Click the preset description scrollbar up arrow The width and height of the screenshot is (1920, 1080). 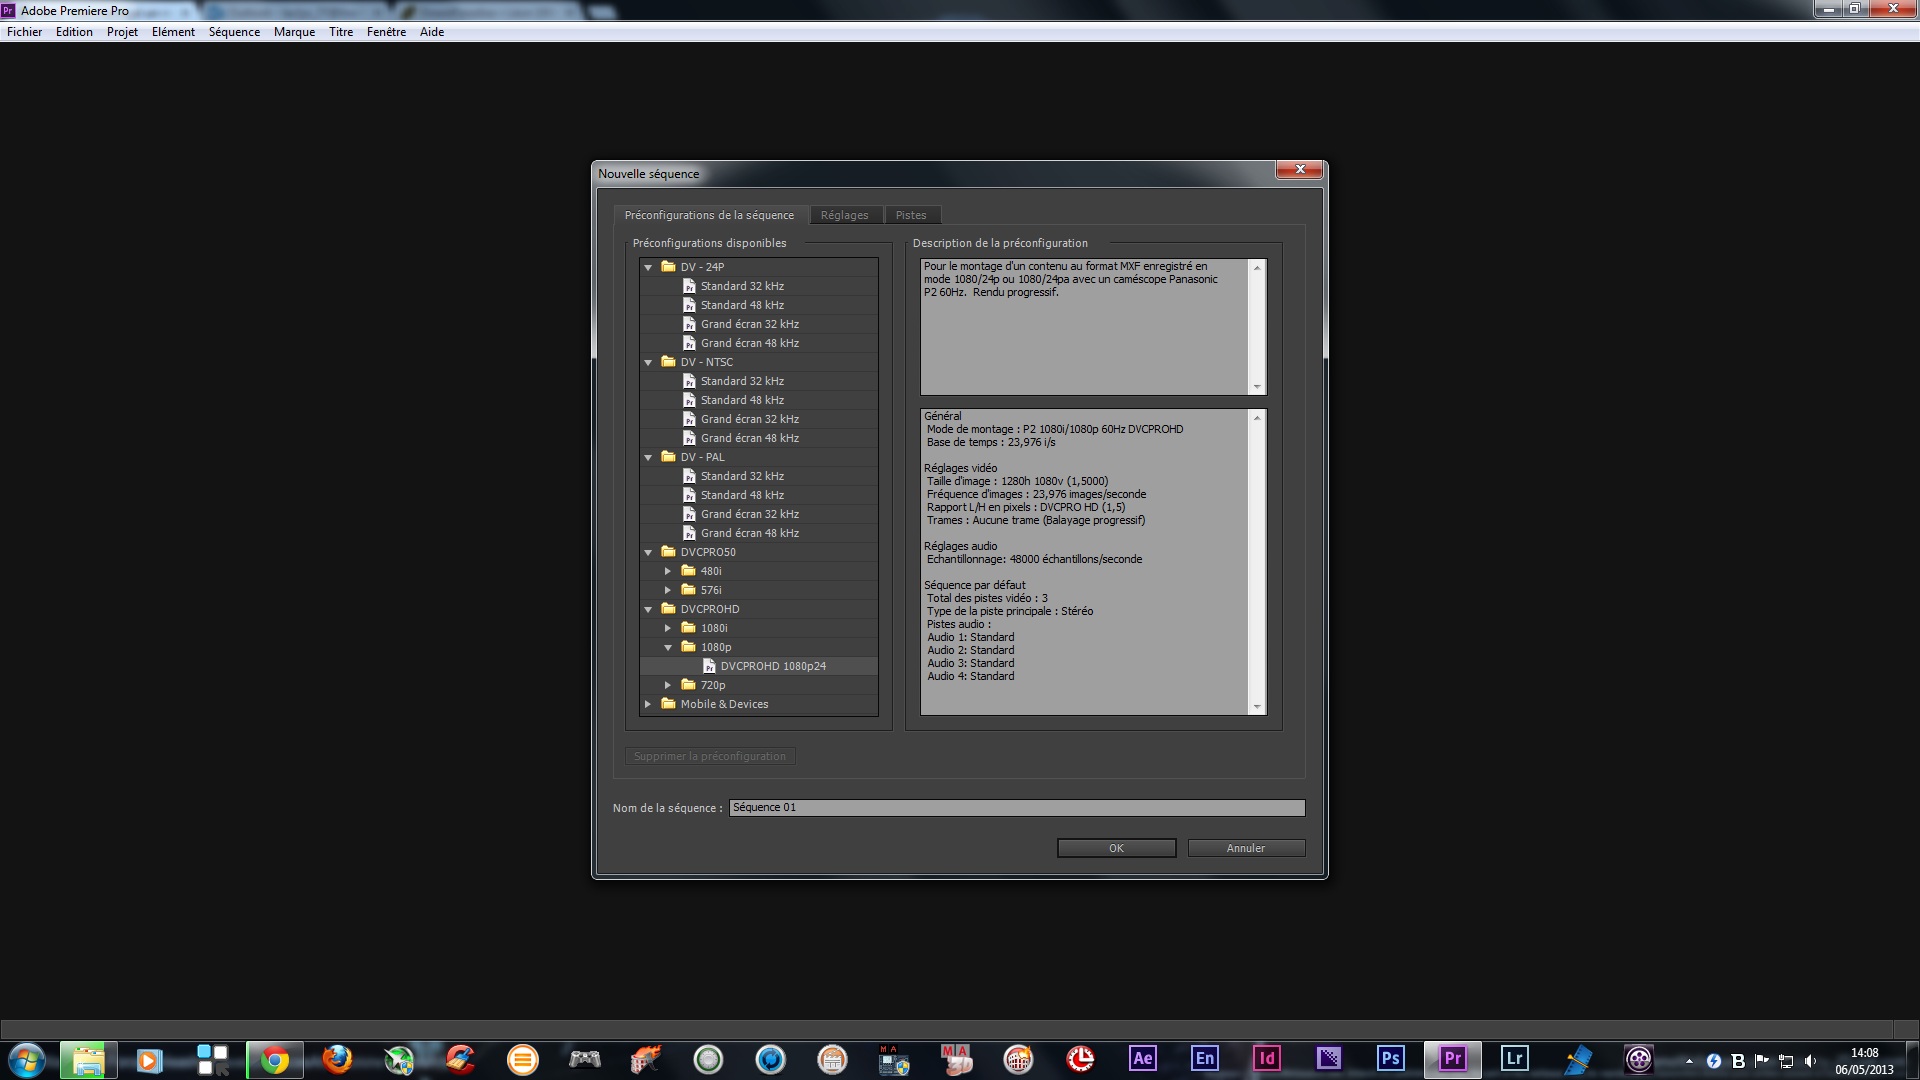click(1257, 267)
